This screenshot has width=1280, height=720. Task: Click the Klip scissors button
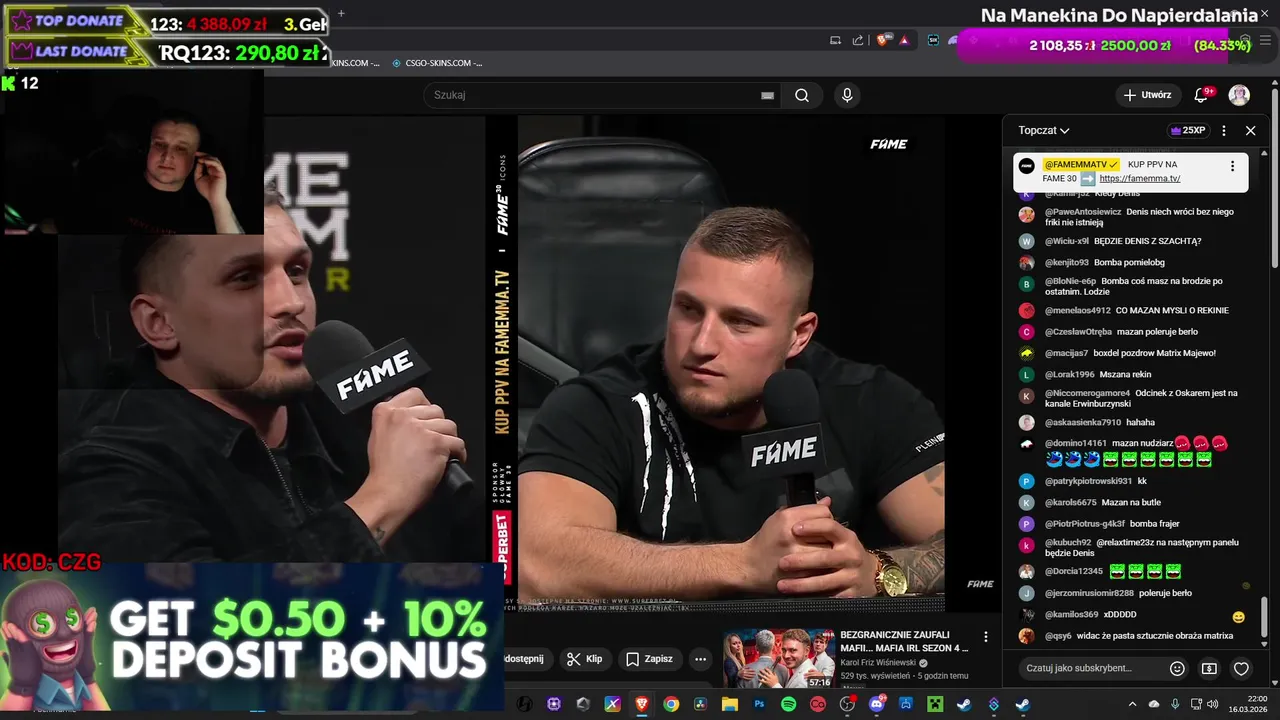pos(584,659)
